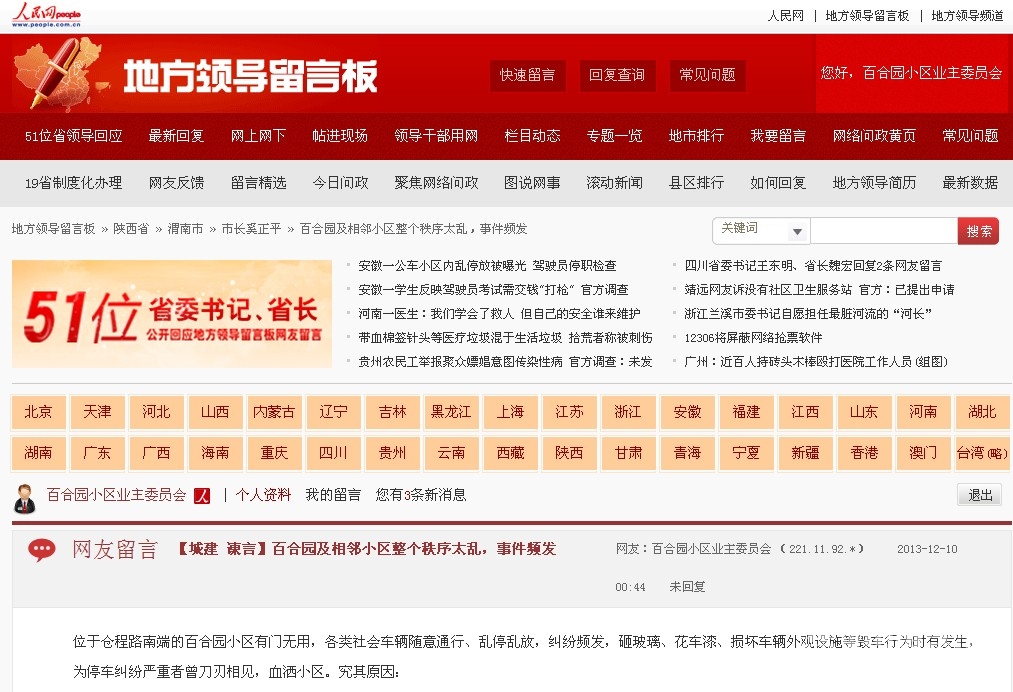
Task: Select the 内蒙古 province button
Action: click(x=274, y=412)
